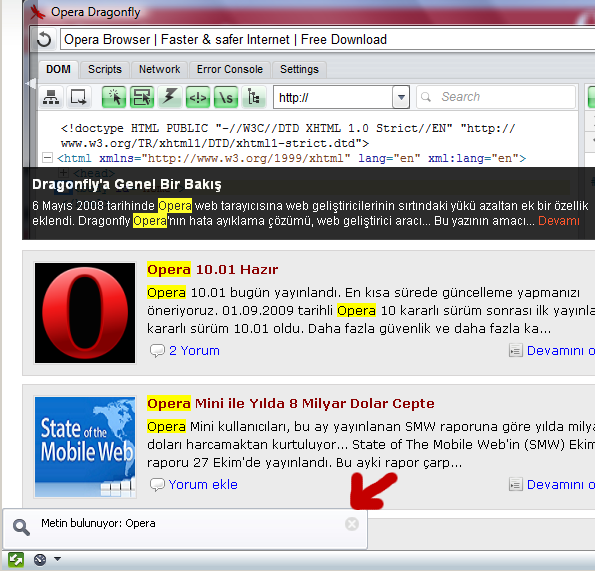Screen dimensions: 595x571
Task: Switch to the DOM tab
Action: point(58,69)
